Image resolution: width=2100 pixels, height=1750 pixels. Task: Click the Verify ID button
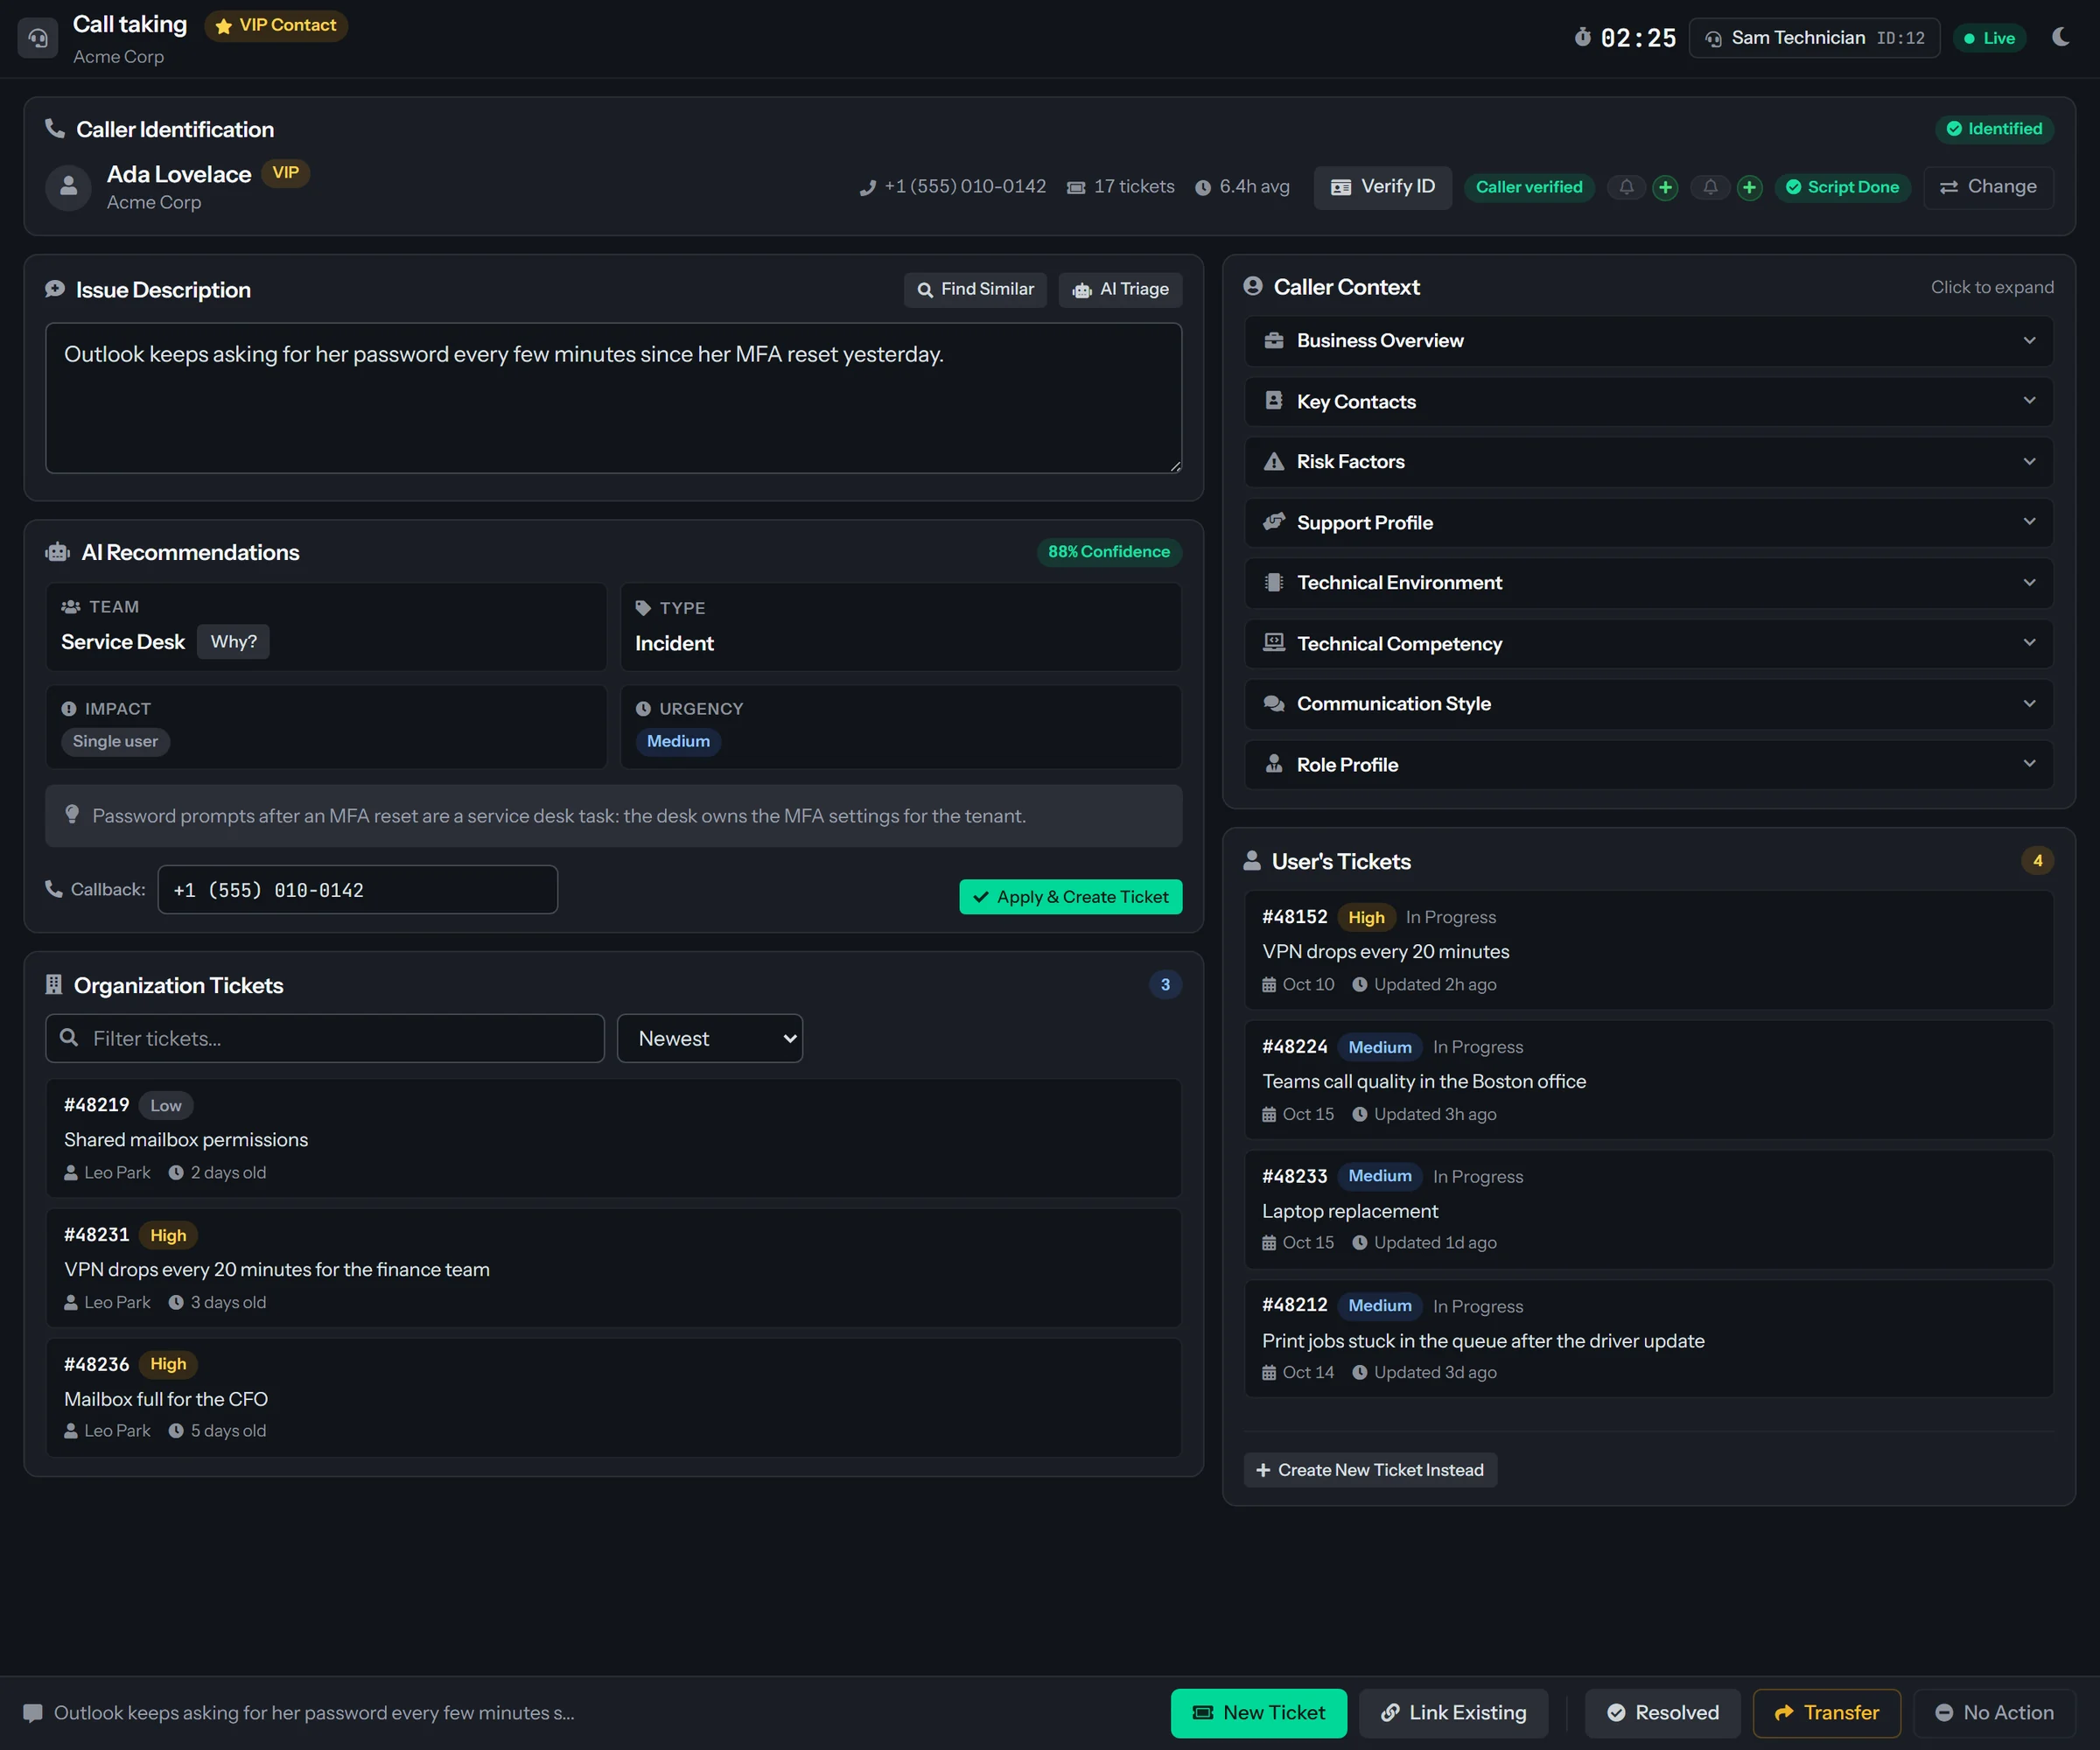[1382, 187]
